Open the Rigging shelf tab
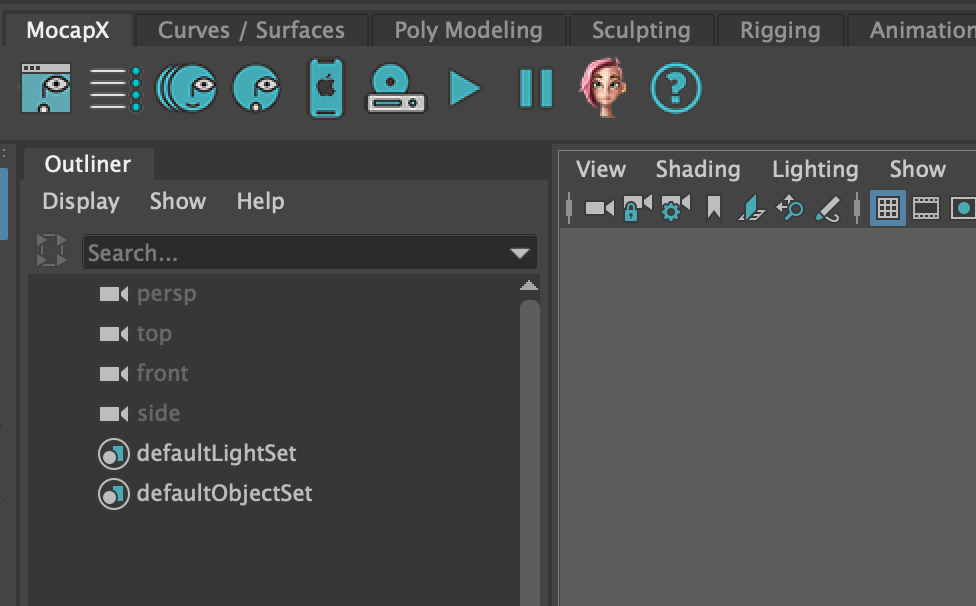 [x=780, y=30]
